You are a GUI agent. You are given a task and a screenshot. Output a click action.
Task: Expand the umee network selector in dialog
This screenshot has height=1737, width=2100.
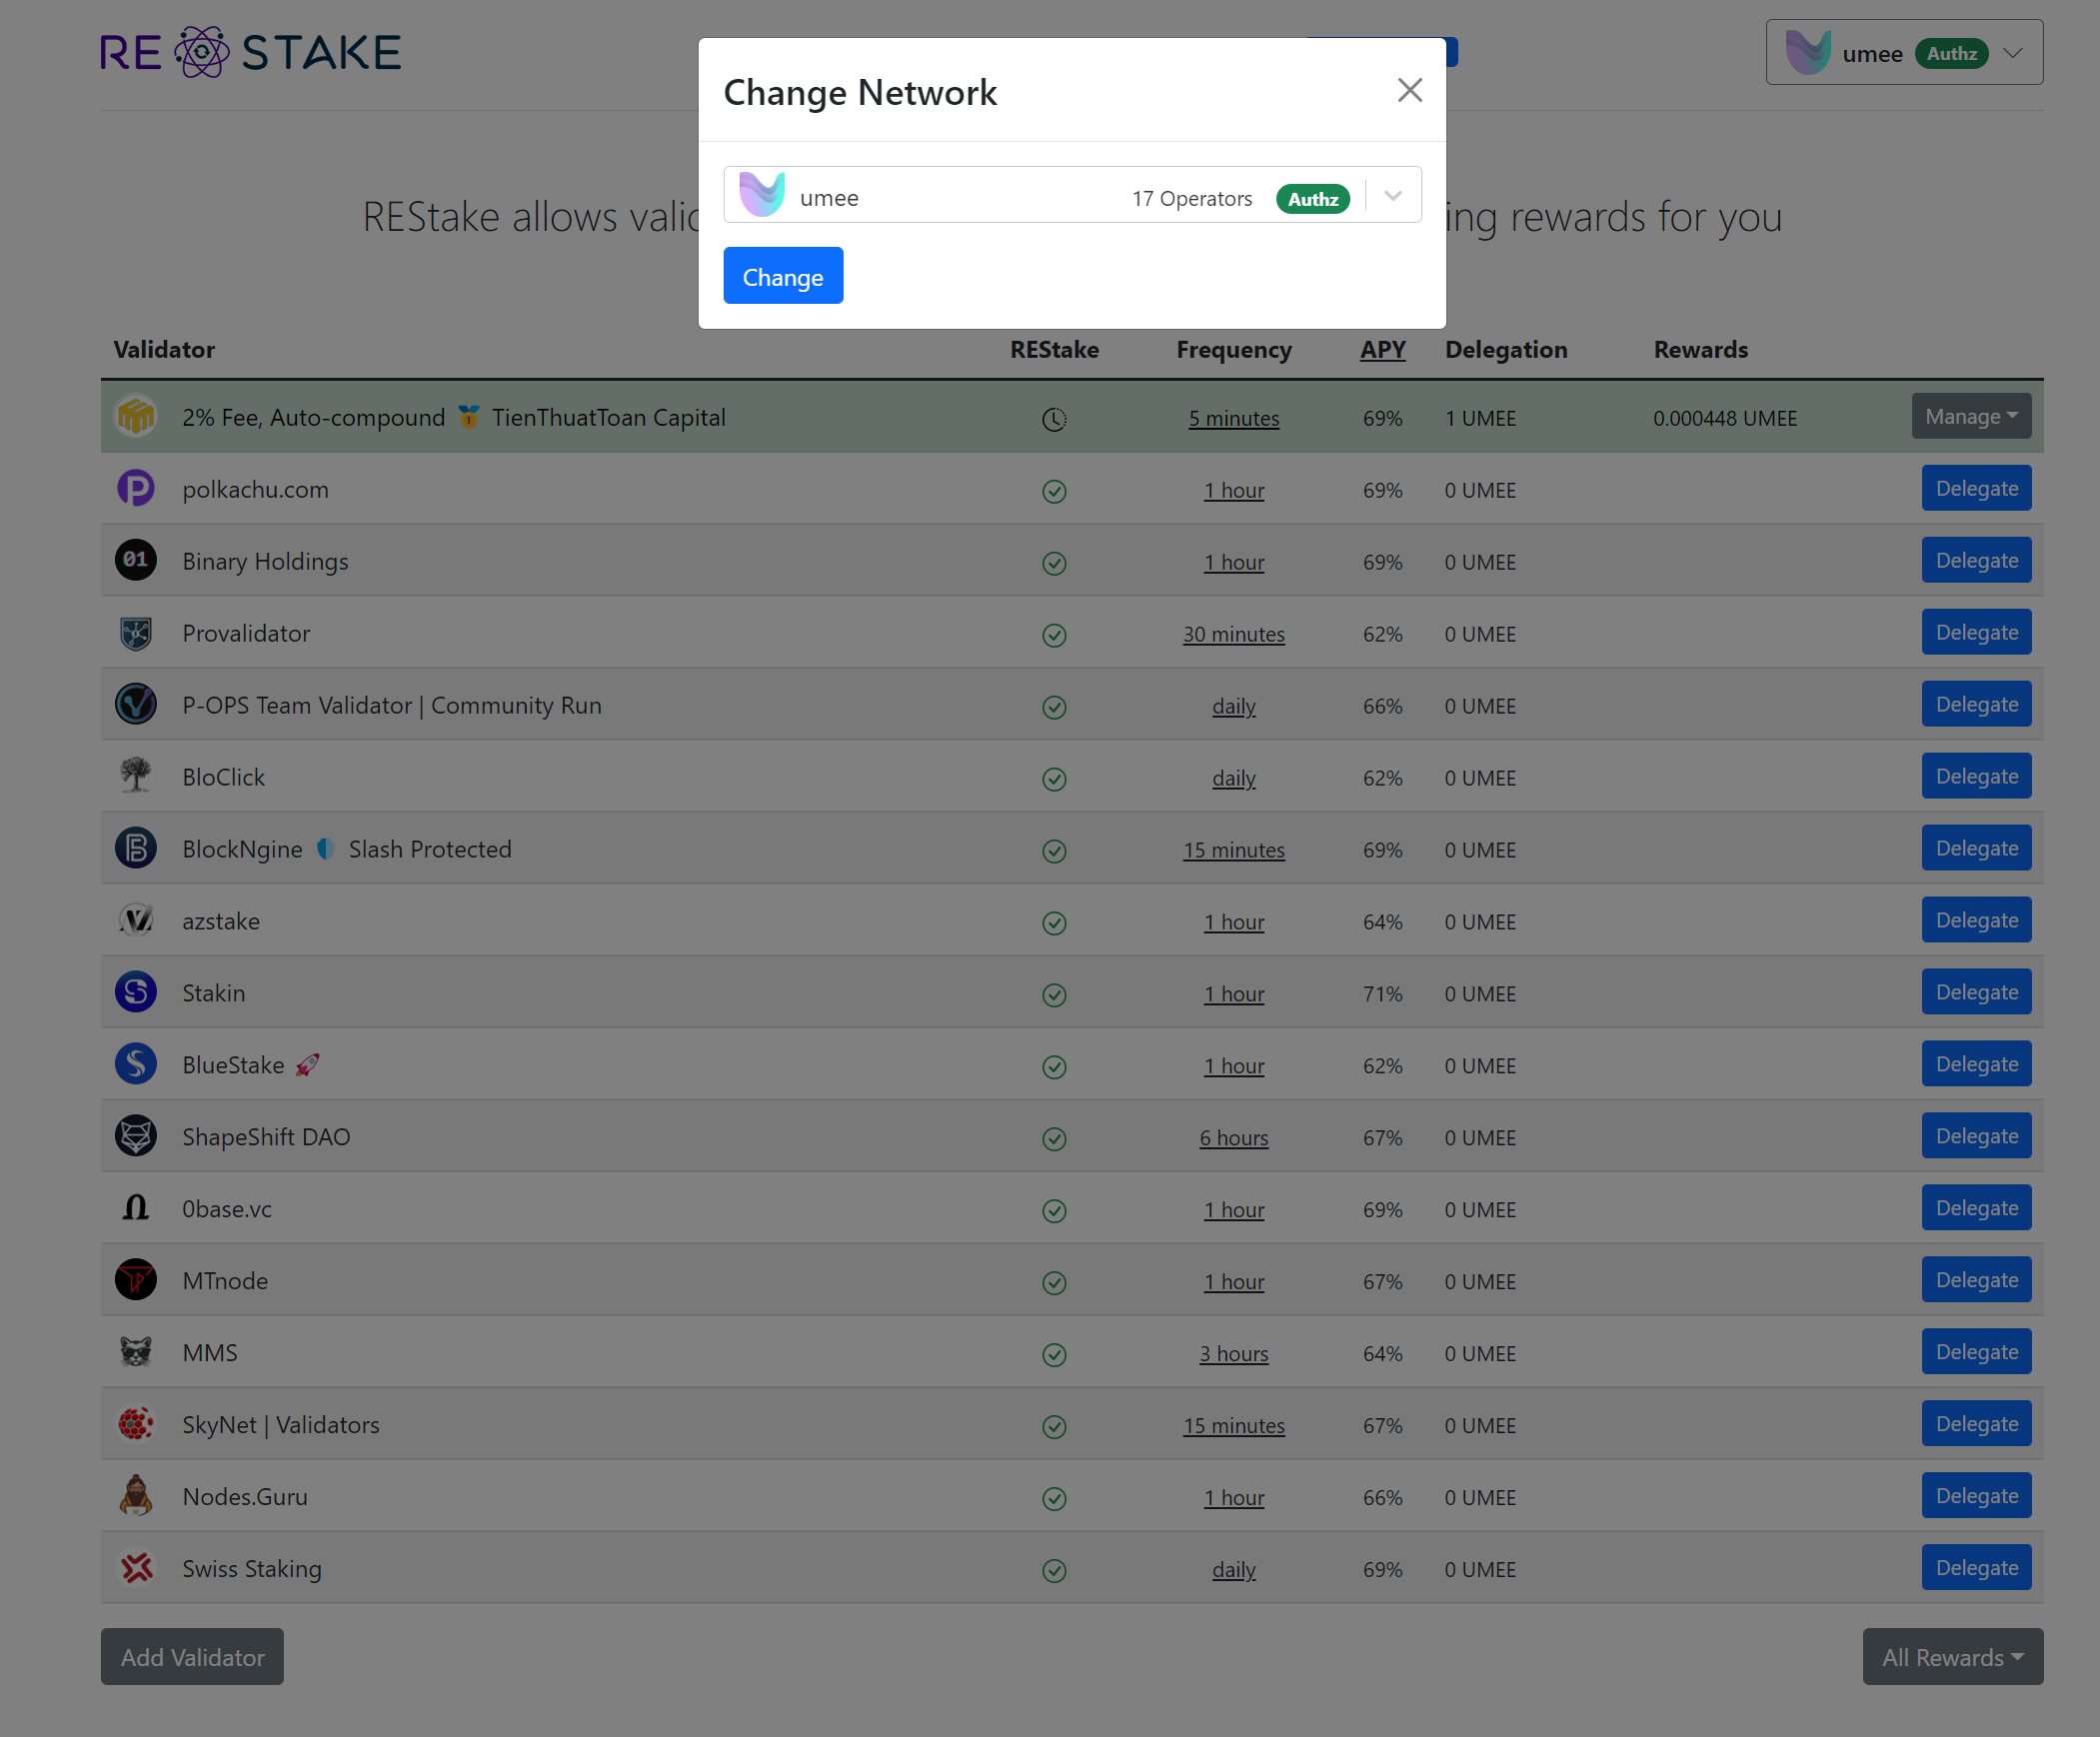(x=1393, y=196)
